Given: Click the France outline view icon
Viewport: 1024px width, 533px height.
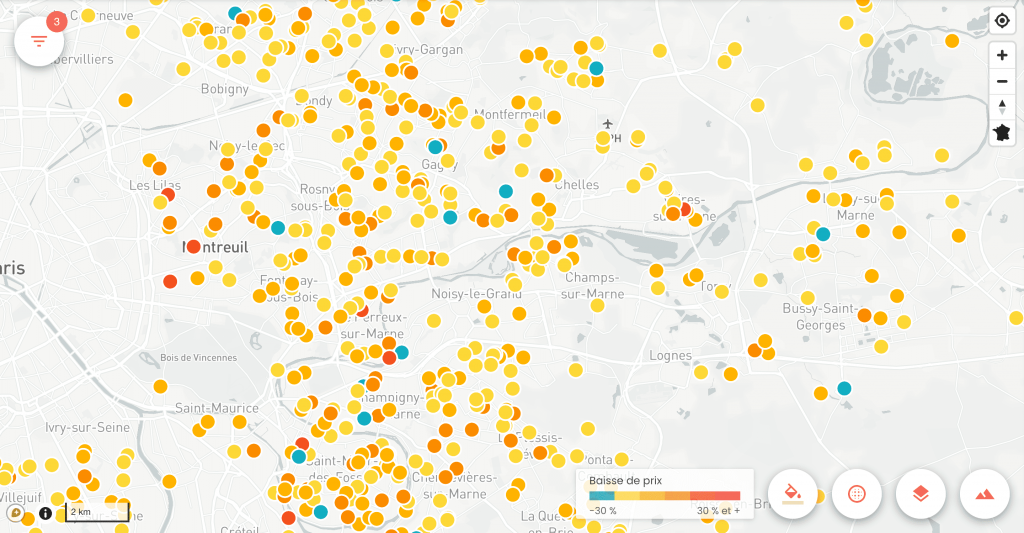Looking at the screenshot, I should click(1002, 132).
